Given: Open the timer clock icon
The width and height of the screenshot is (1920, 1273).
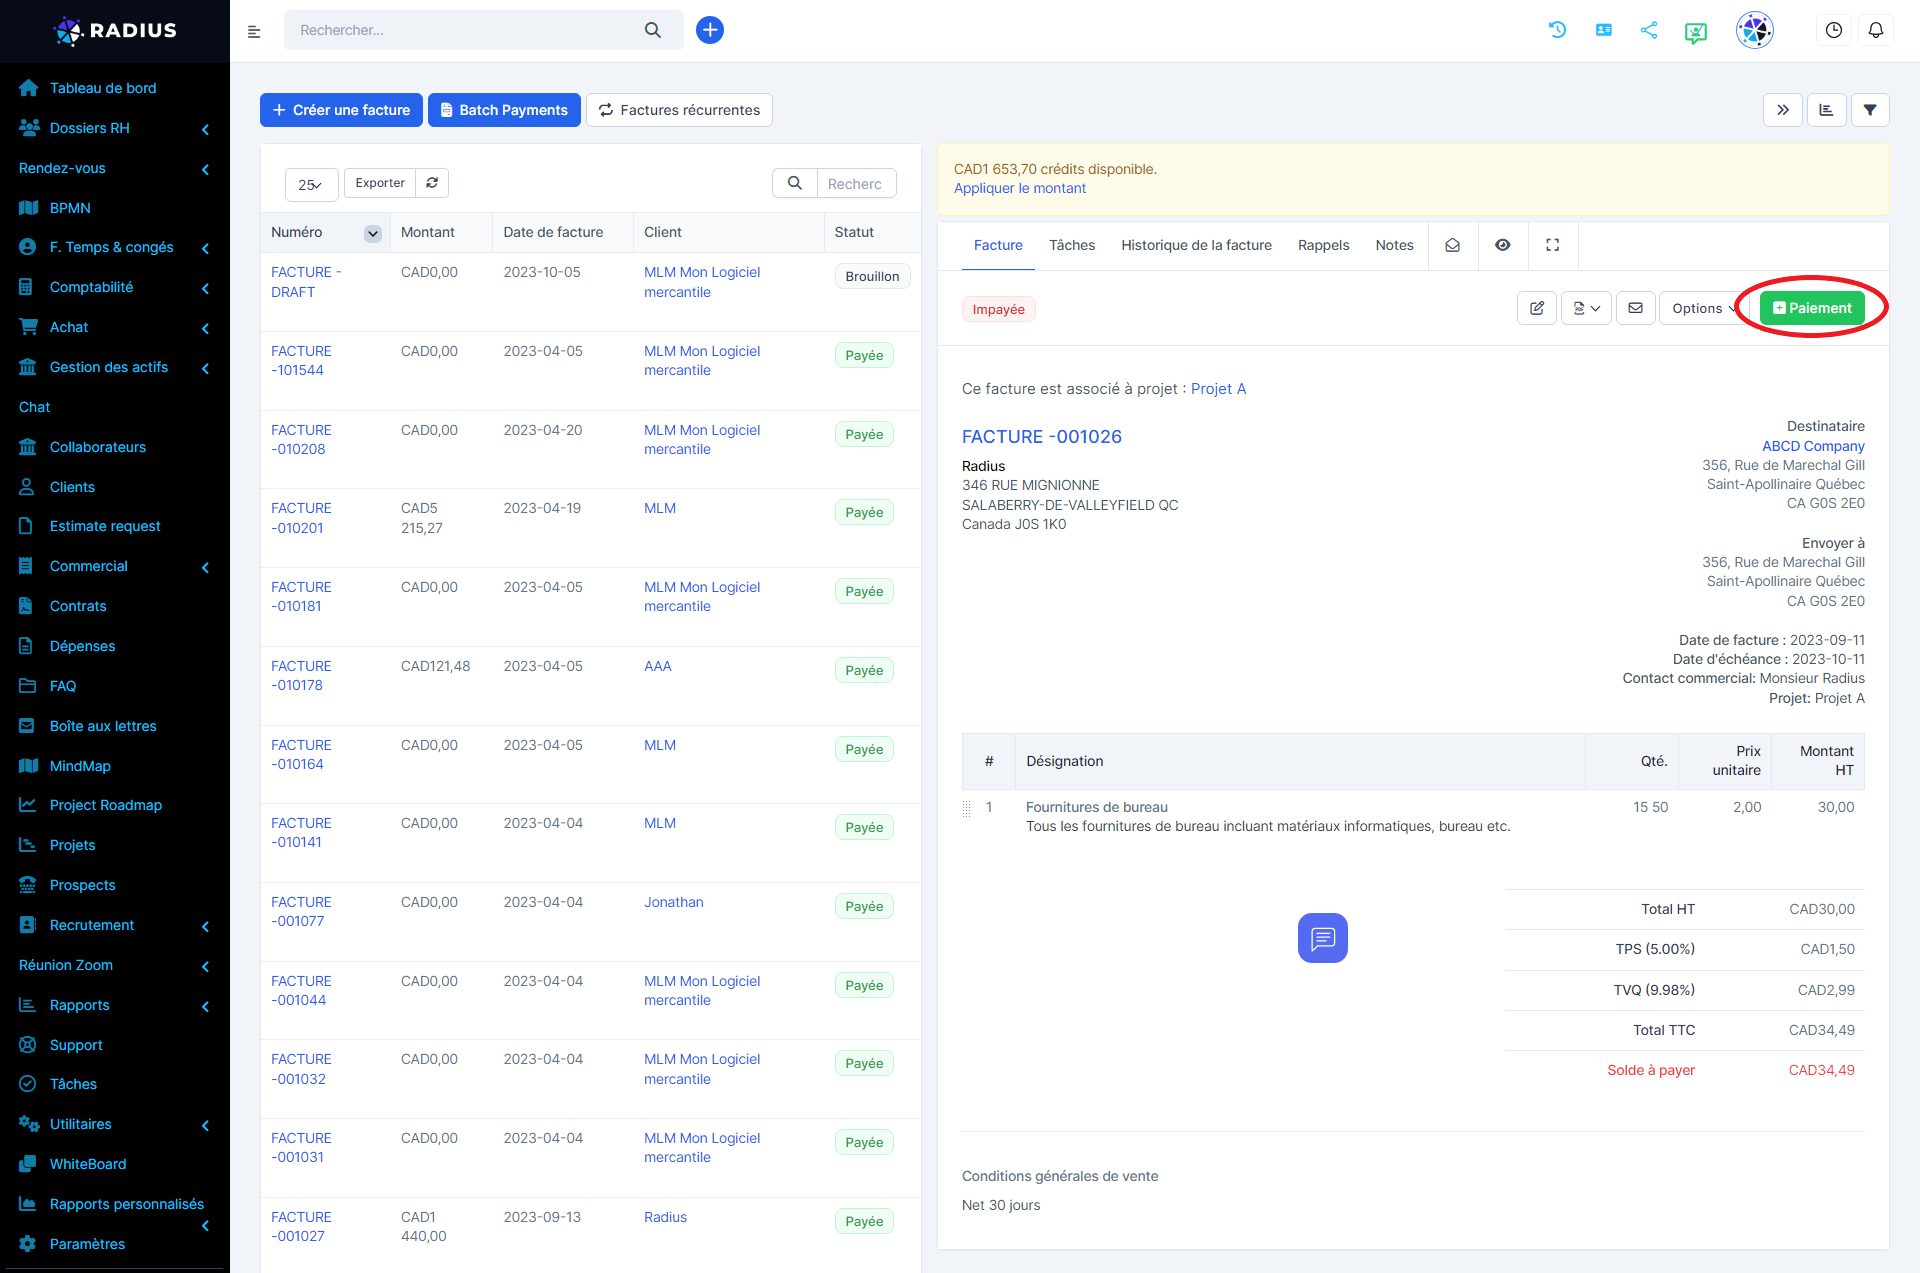Looking at the screenshot, I should [1833, 30].
